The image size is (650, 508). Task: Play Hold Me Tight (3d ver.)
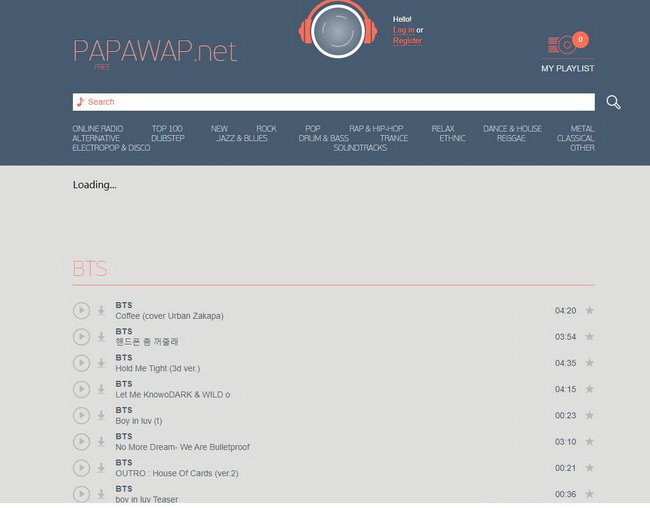(x=81, y=363)
